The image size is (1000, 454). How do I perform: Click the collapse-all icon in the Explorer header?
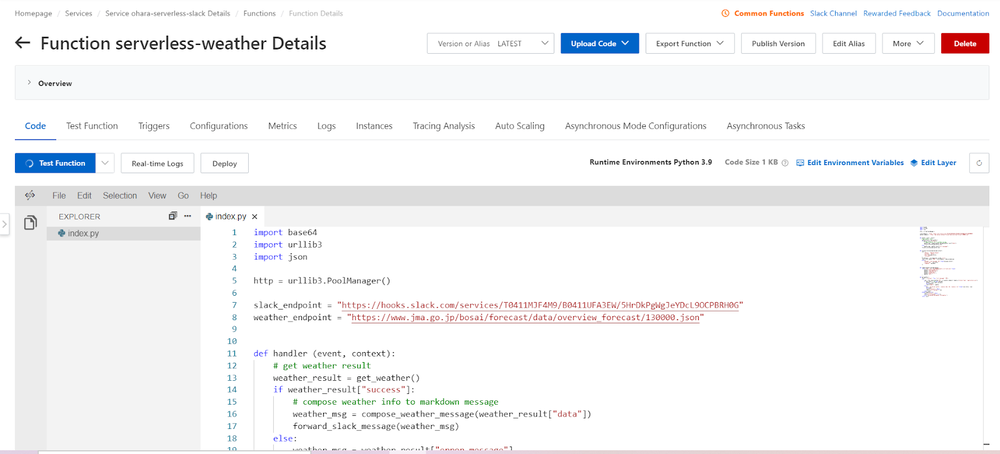[x=173, y=216]
